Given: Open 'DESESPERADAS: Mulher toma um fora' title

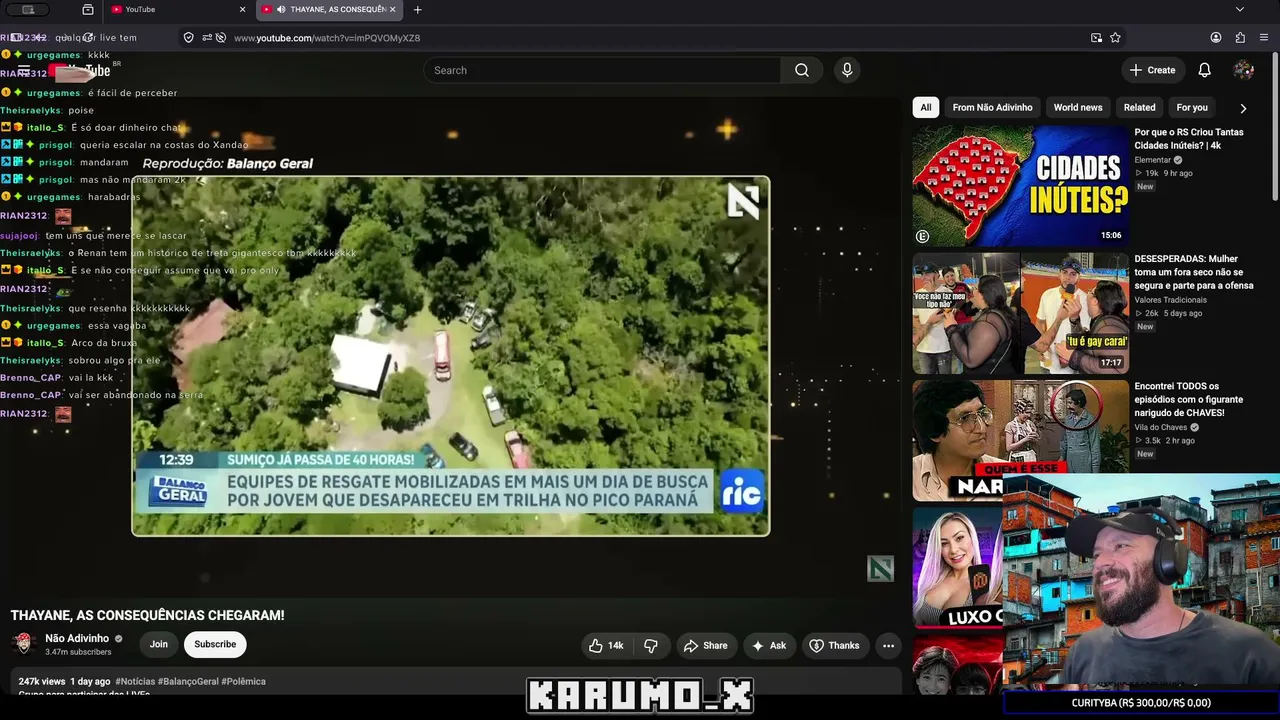Looking at the screenshot, I should click(x=1193, y=272).
